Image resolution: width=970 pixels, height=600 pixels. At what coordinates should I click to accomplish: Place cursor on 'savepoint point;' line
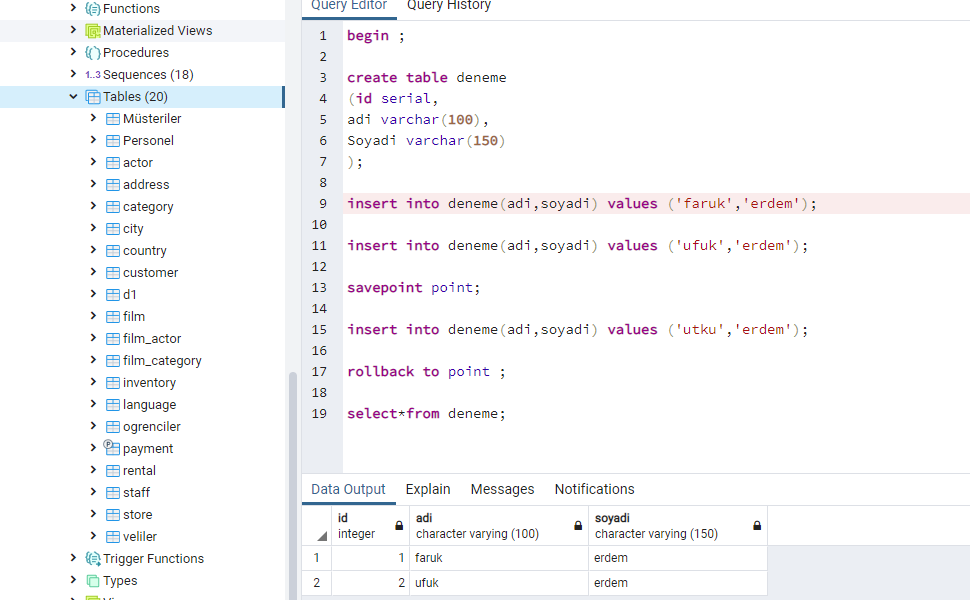(x=413, y=288)
